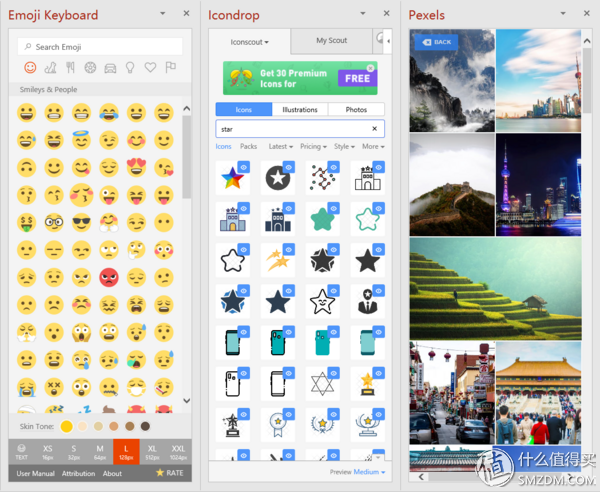Insert the angry red face emoji
Viewport: 600px width, 492px height.
[109, 277]
